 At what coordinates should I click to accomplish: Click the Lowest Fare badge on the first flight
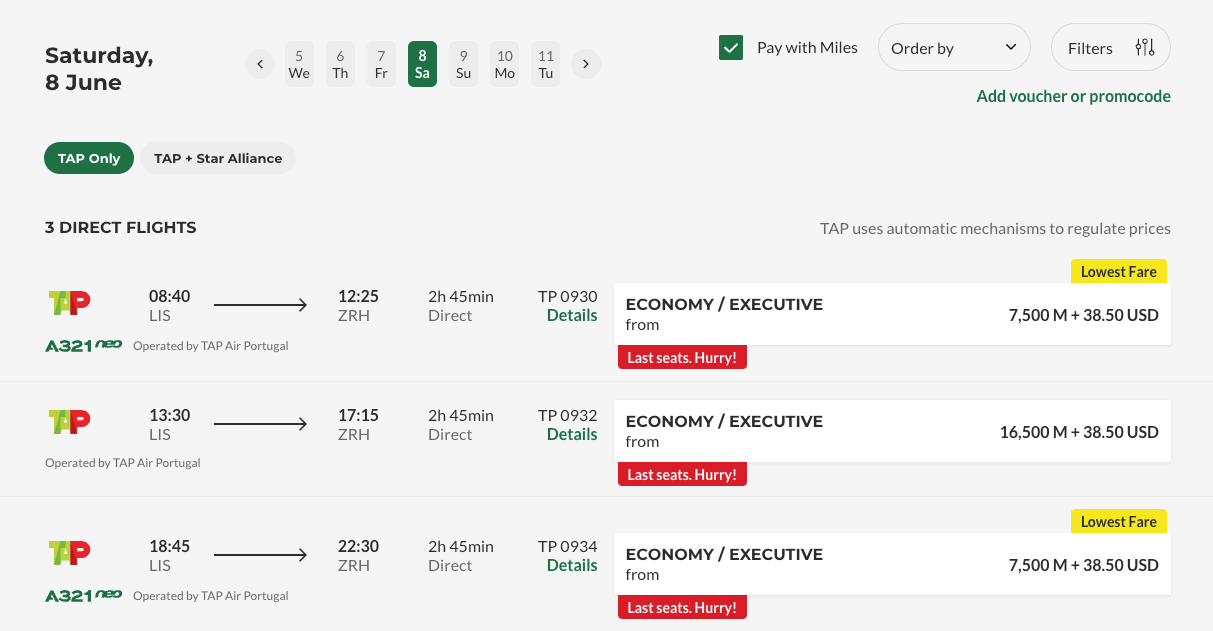(x=1118, y=270)
